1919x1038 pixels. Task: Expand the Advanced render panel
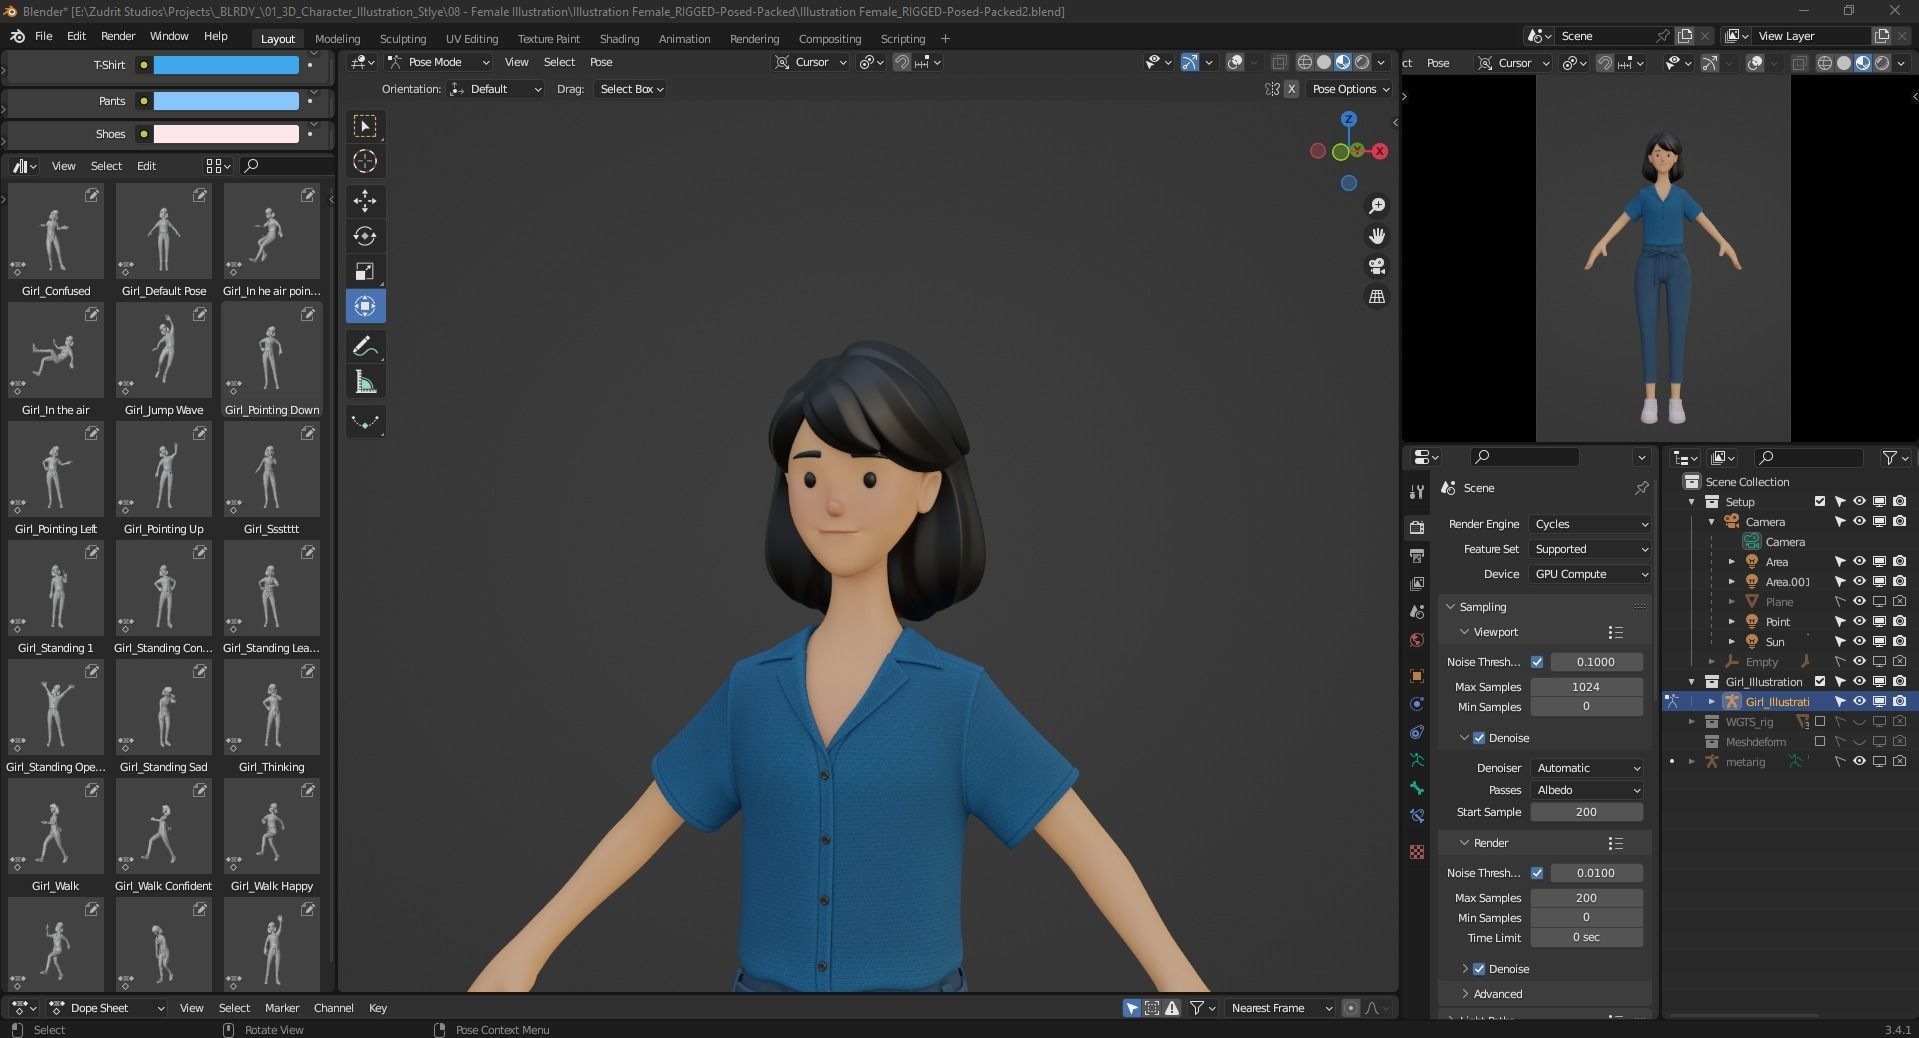1497,994
